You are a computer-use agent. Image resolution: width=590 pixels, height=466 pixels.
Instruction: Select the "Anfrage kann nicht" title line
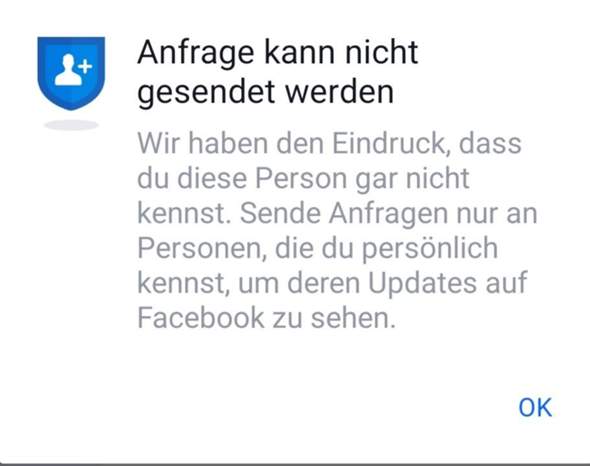[278, 53]
